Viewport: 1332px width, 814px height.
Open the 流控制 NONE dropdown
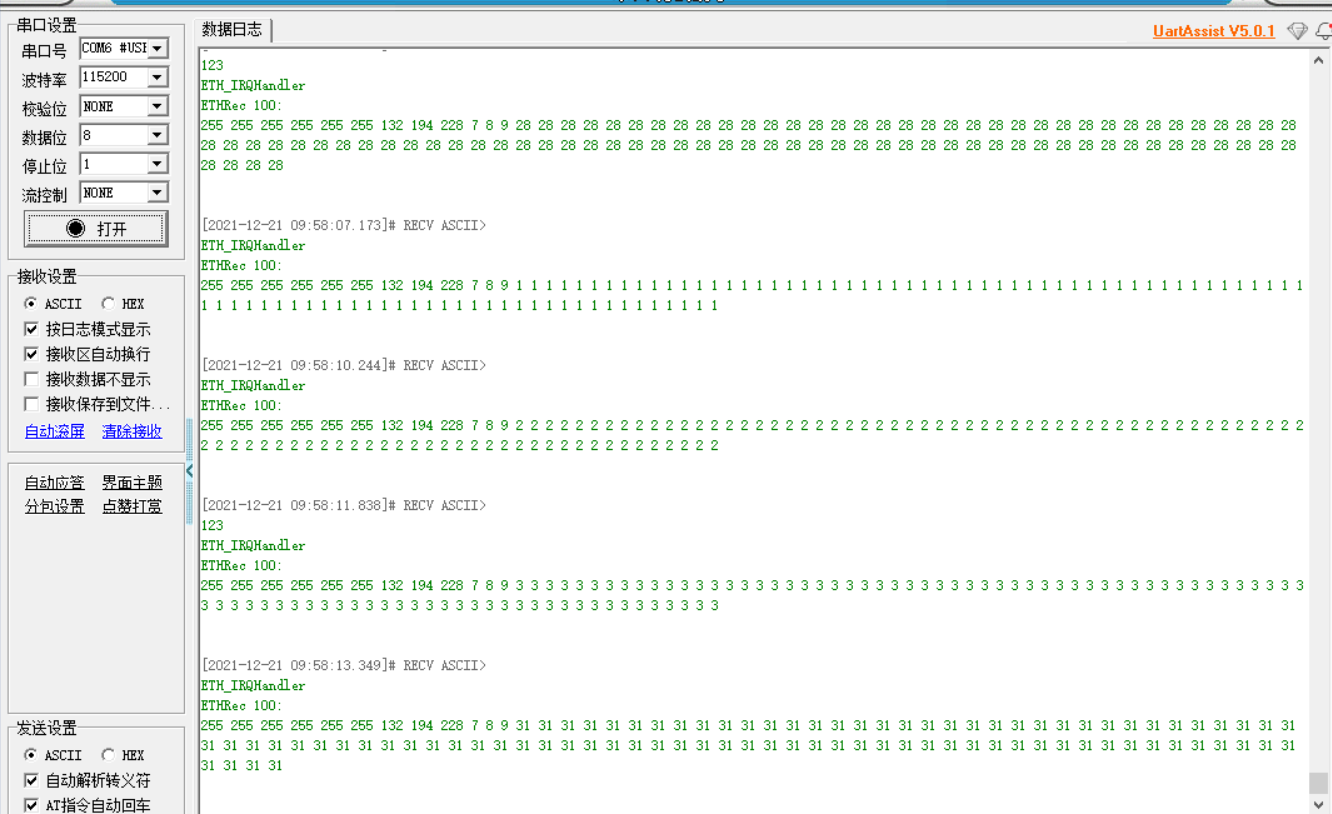[x=157, y=193]
